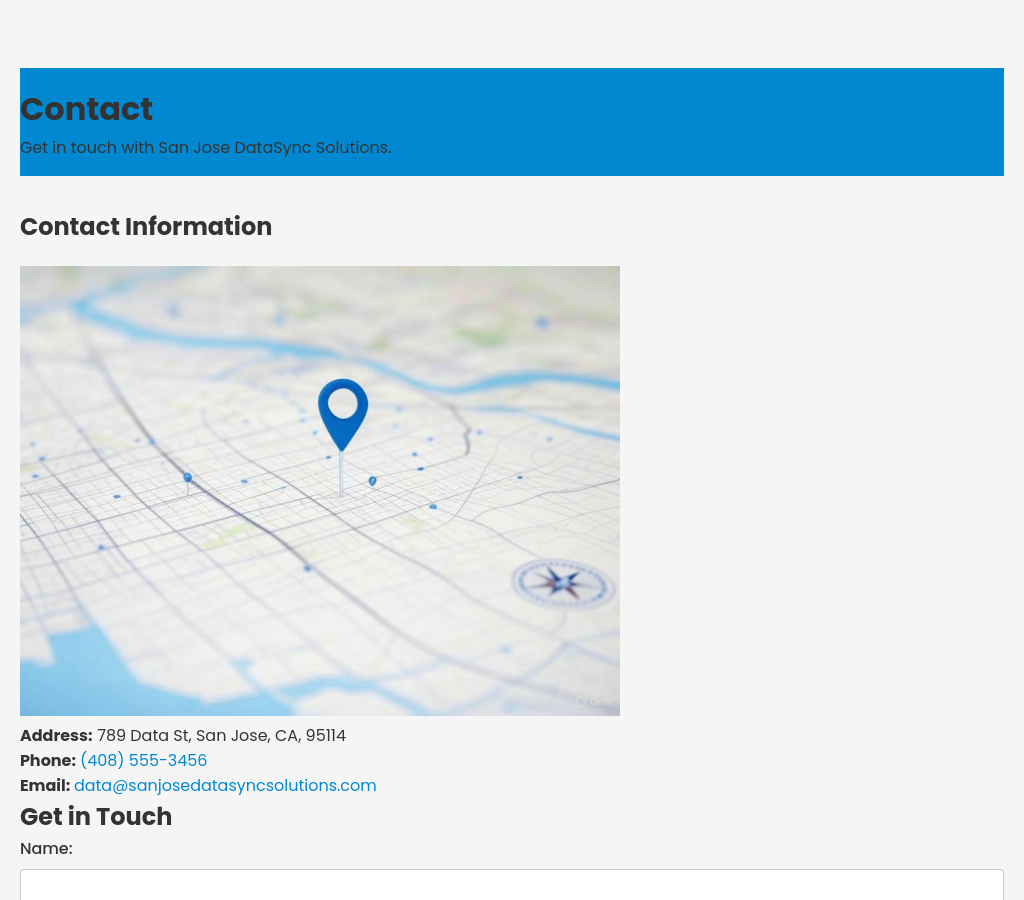Click the white hole inside the location pin
1024x900 pixels.
[x=343, y=403]
